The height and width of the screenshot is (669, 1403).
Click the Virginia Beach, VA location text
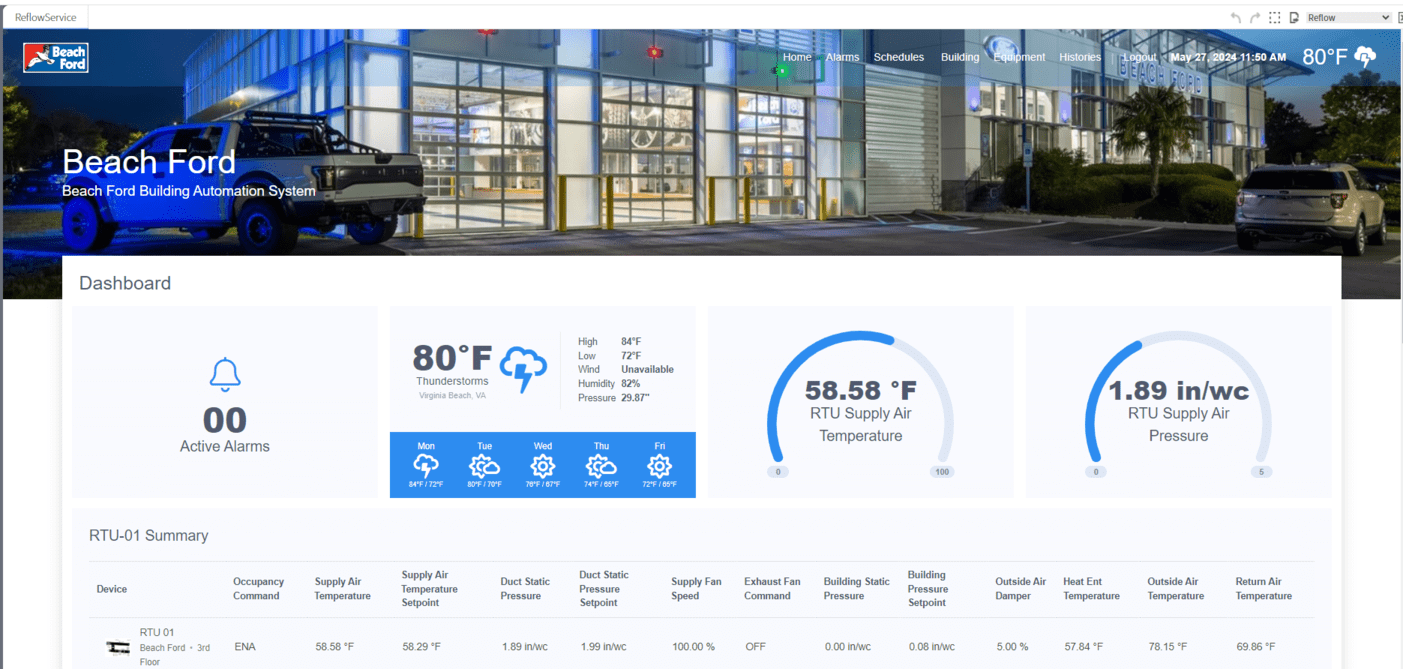coord(453,395)
